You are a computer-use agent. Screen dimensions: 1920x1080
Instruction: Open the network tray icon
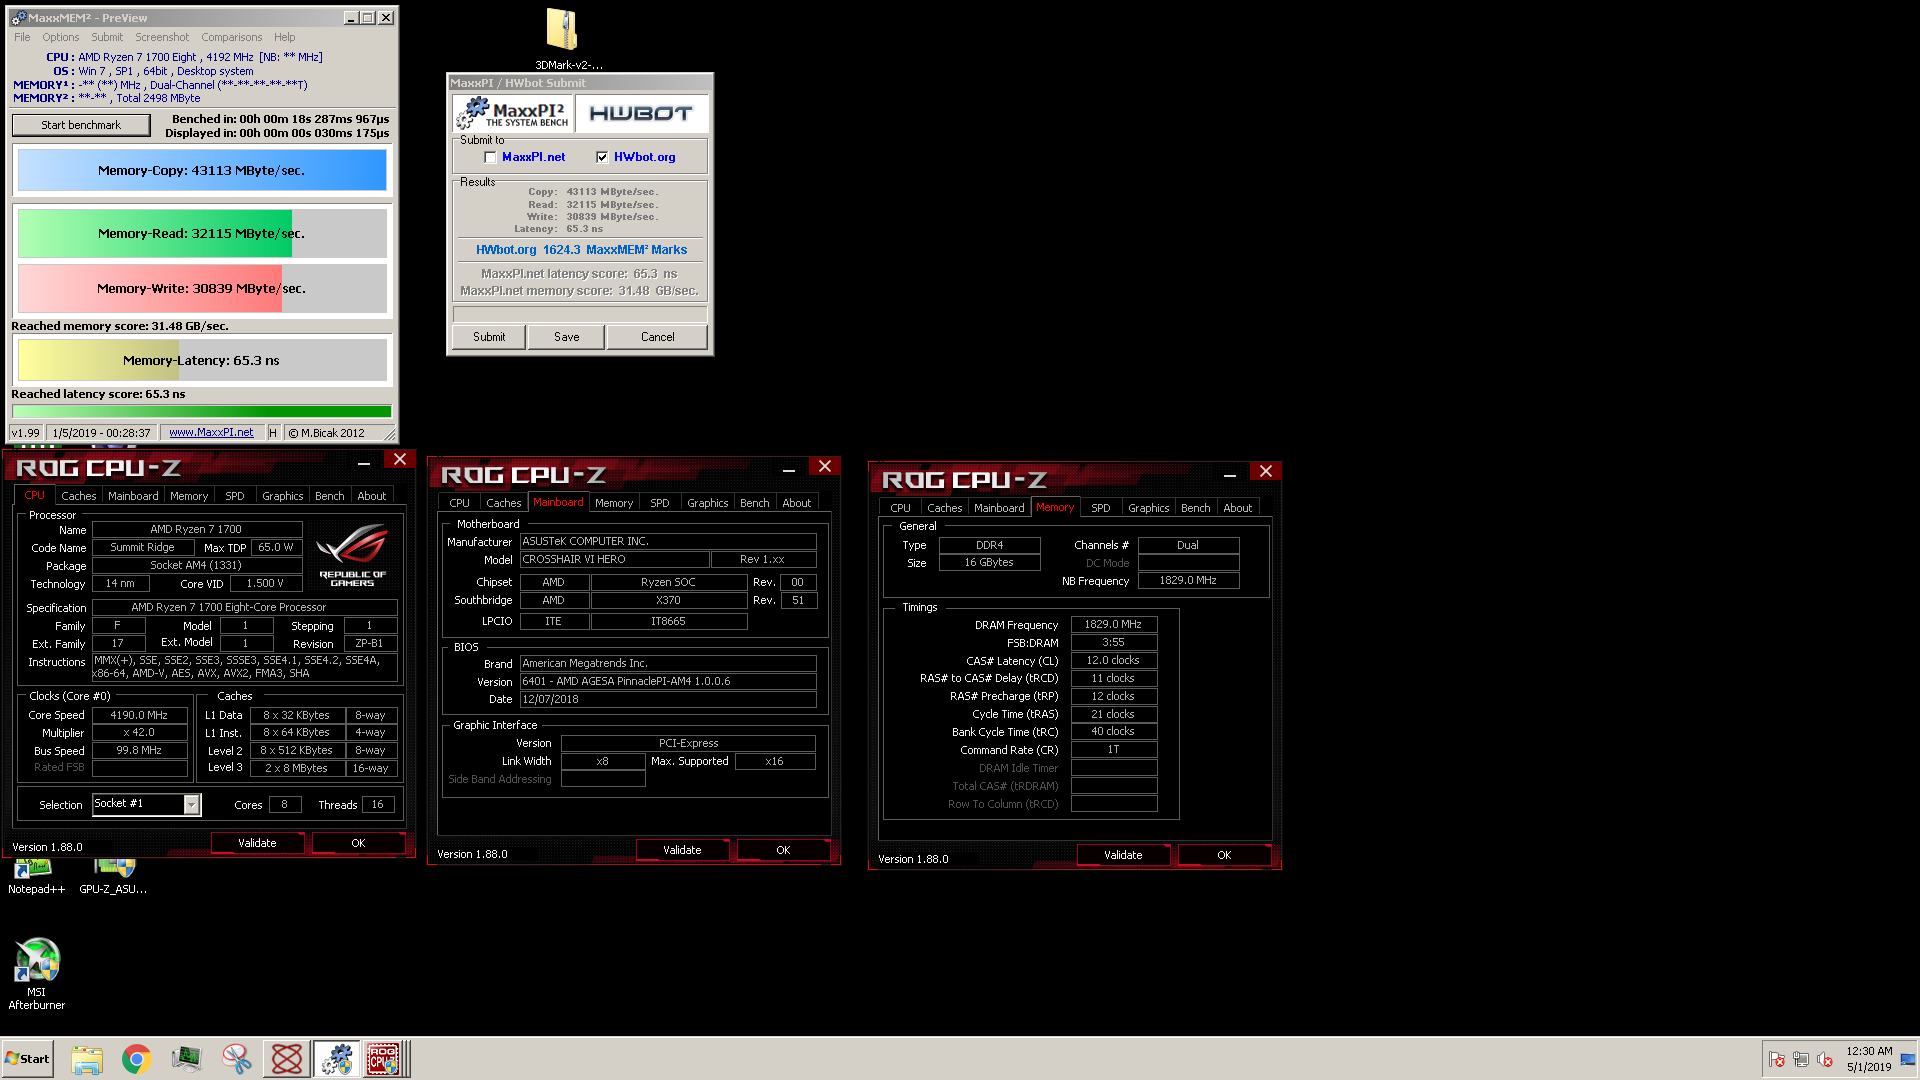click(x=1801, y=1060)
